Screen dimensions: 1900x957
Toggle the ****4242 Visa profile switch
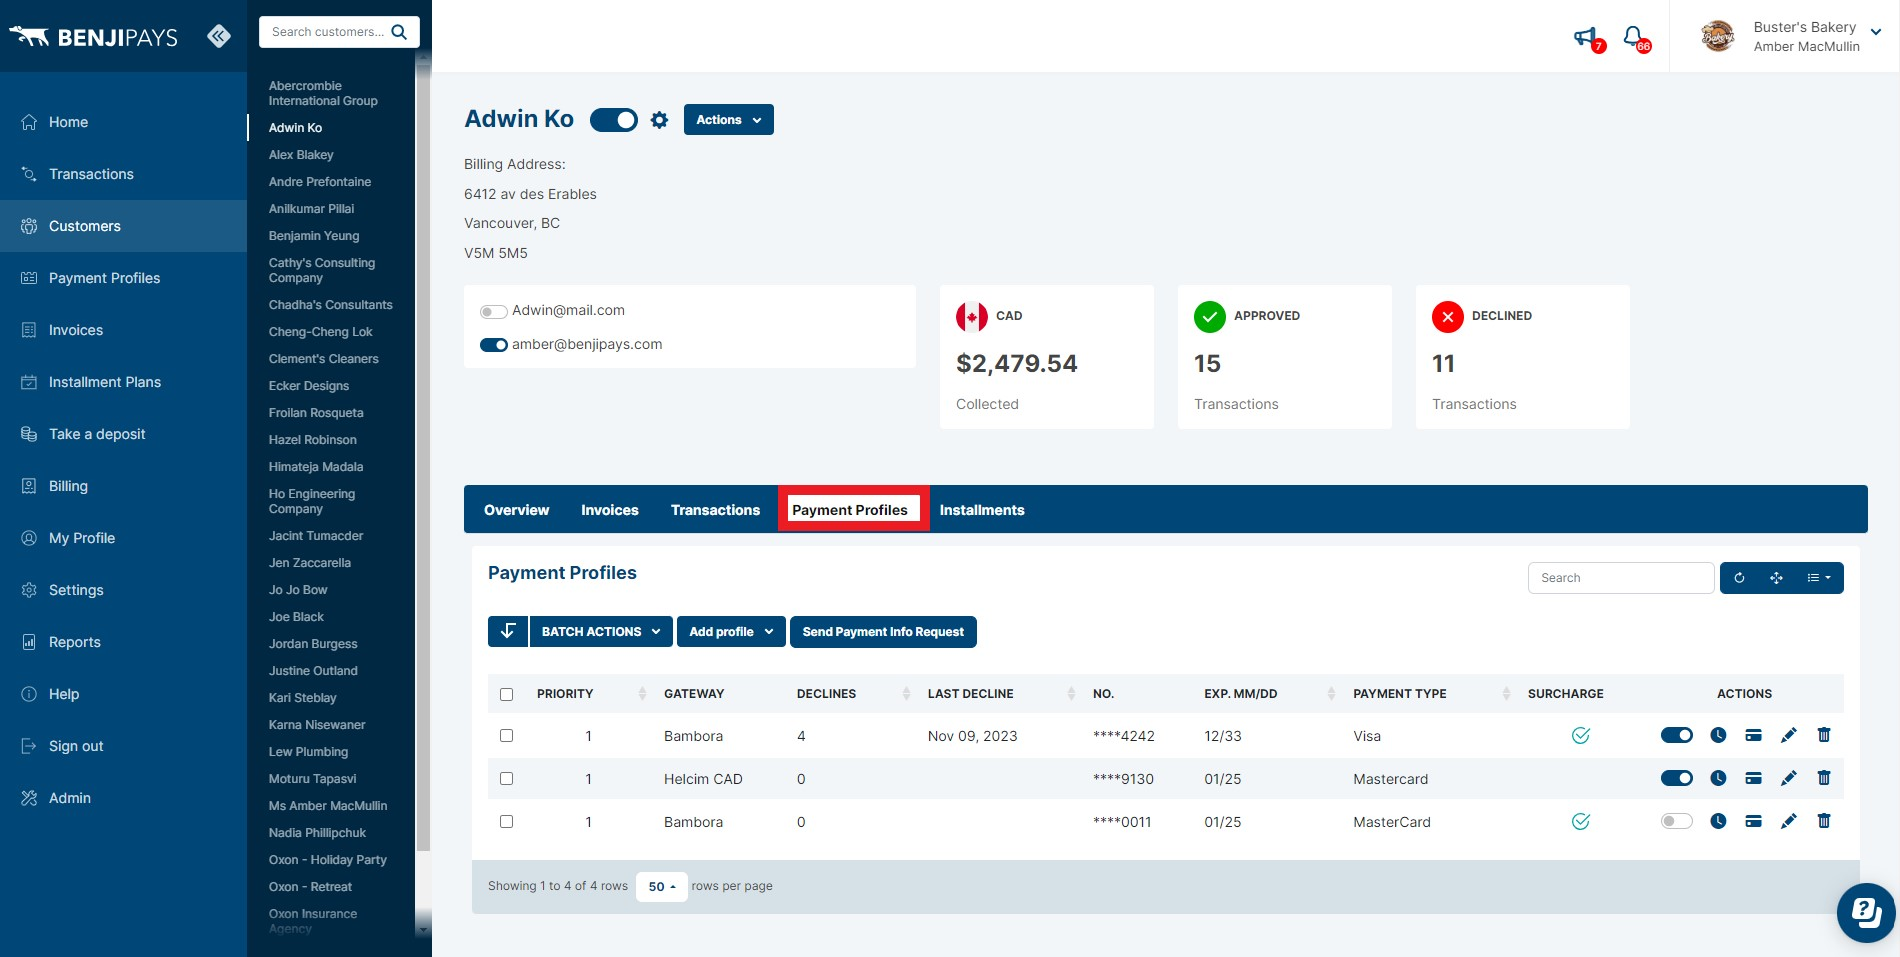click(x=1677, y=735)
